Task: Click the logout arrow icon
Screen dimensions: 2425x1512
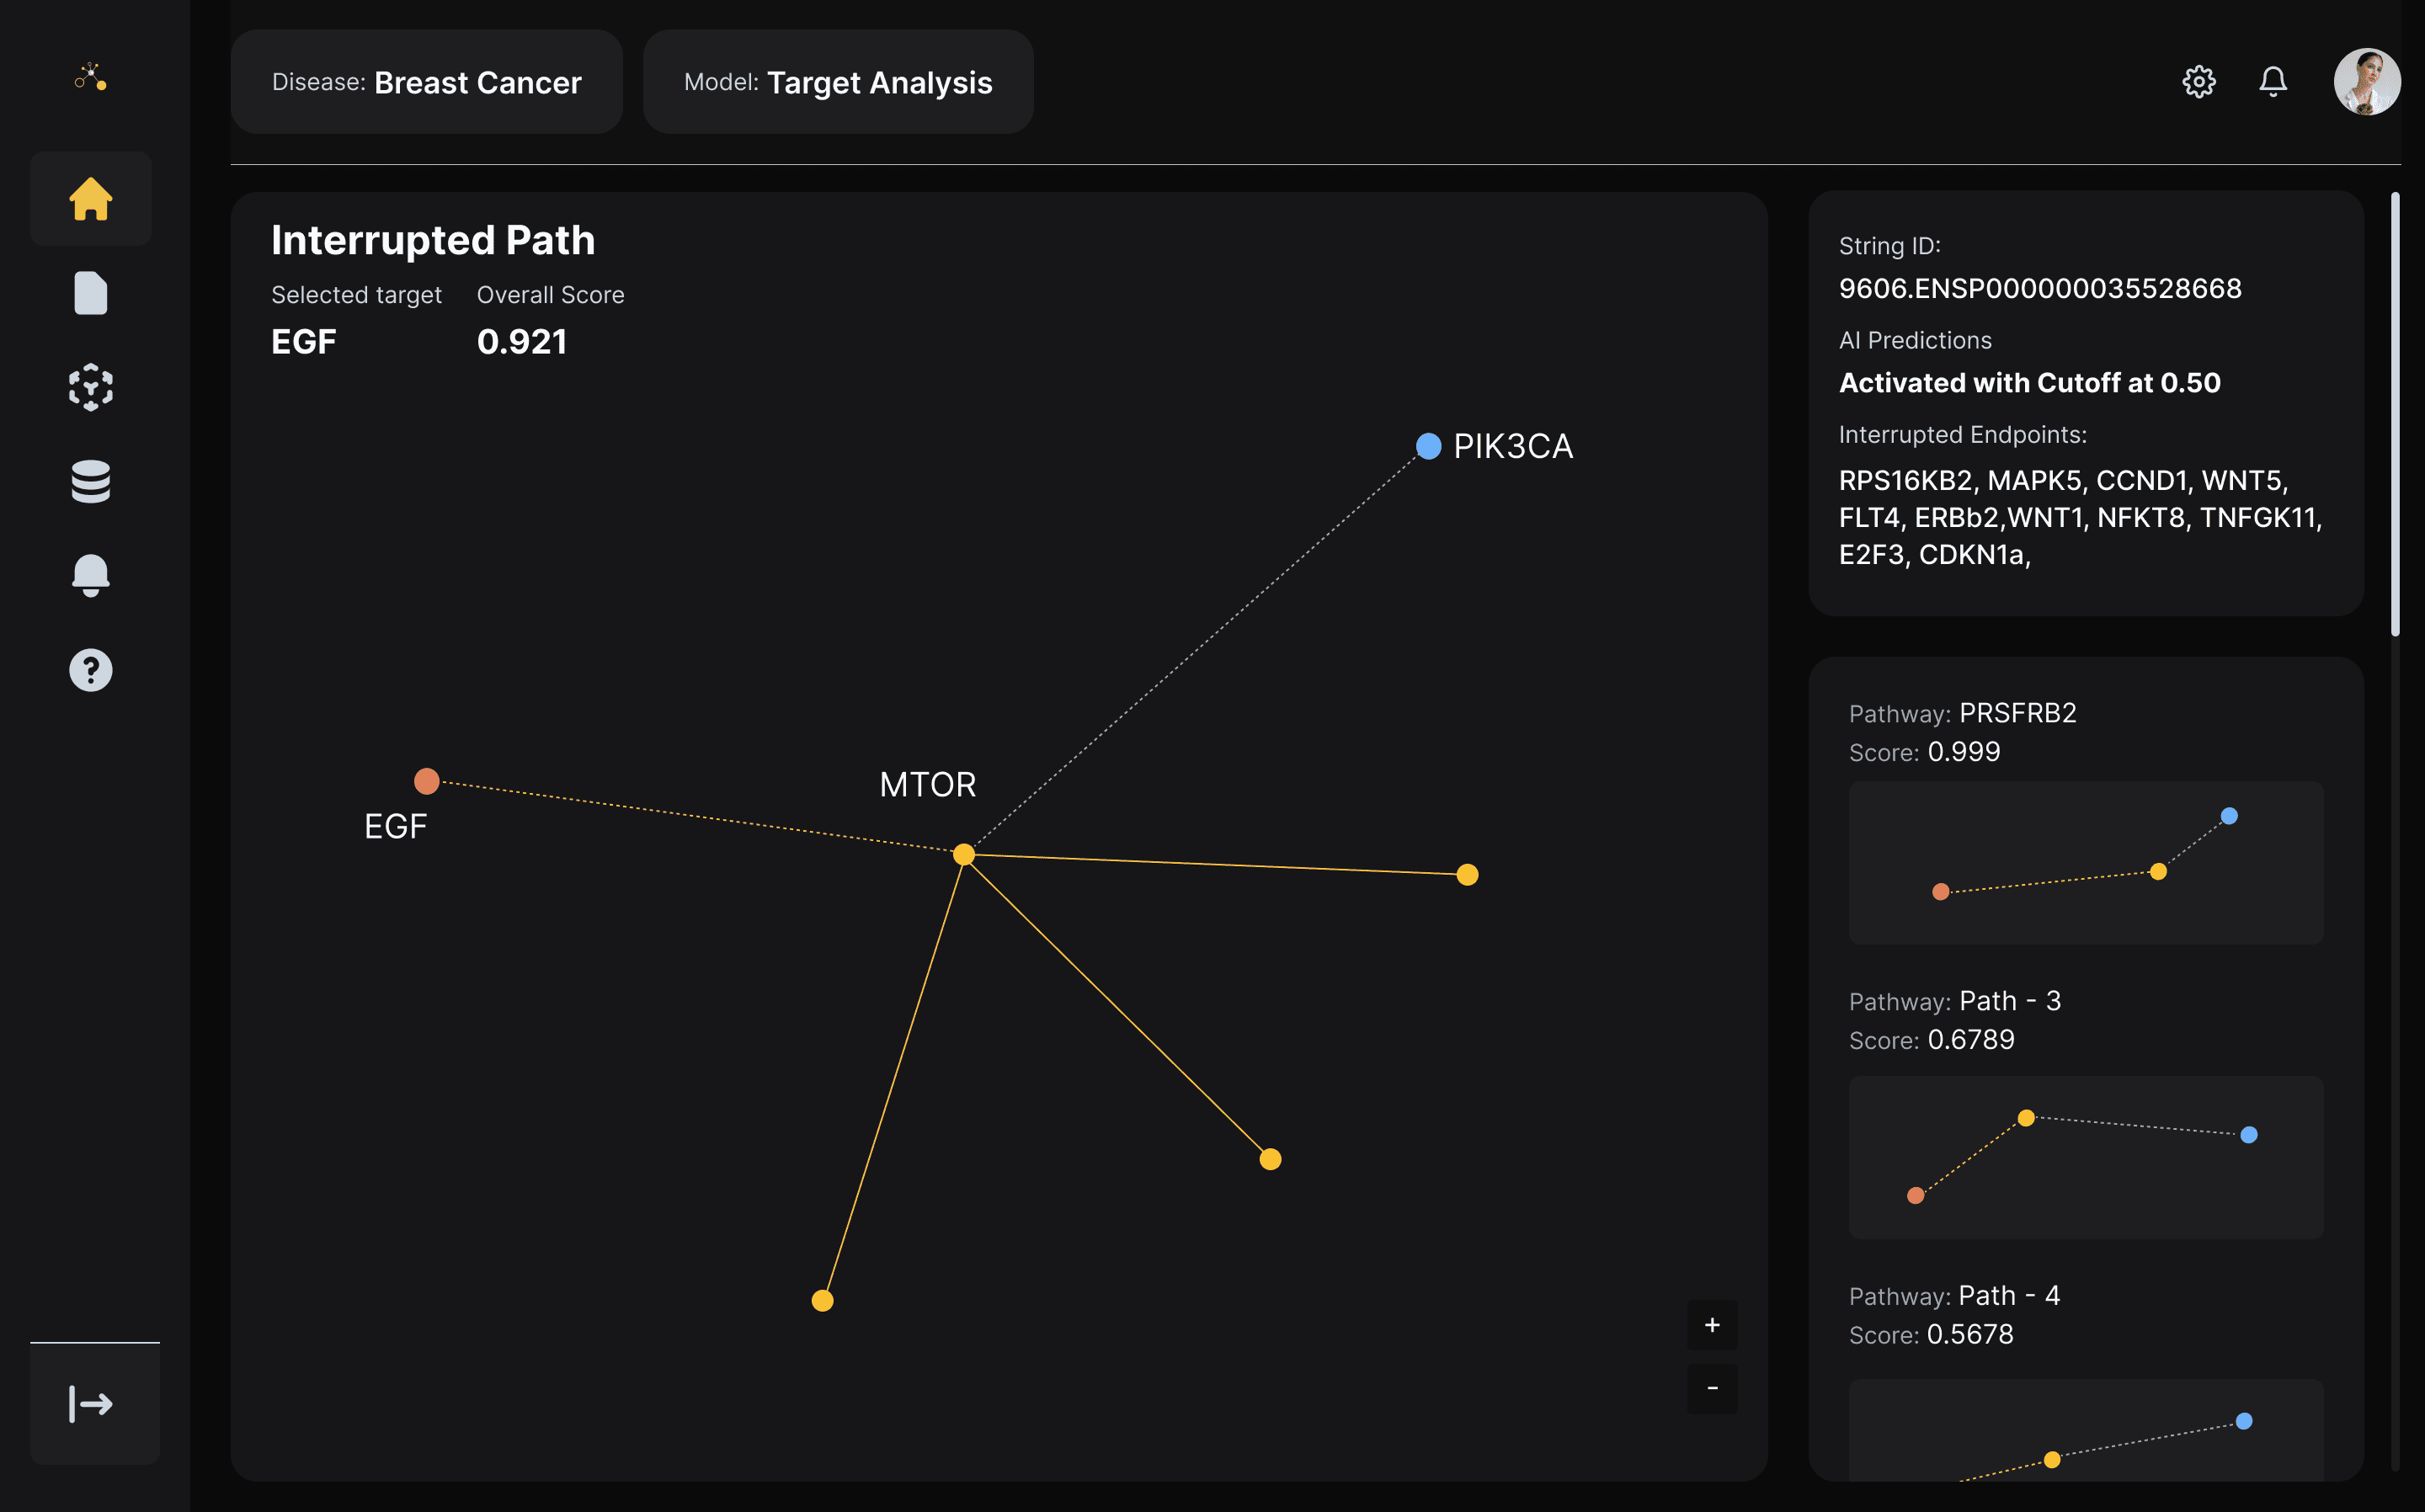Action: coord(92,1403)
